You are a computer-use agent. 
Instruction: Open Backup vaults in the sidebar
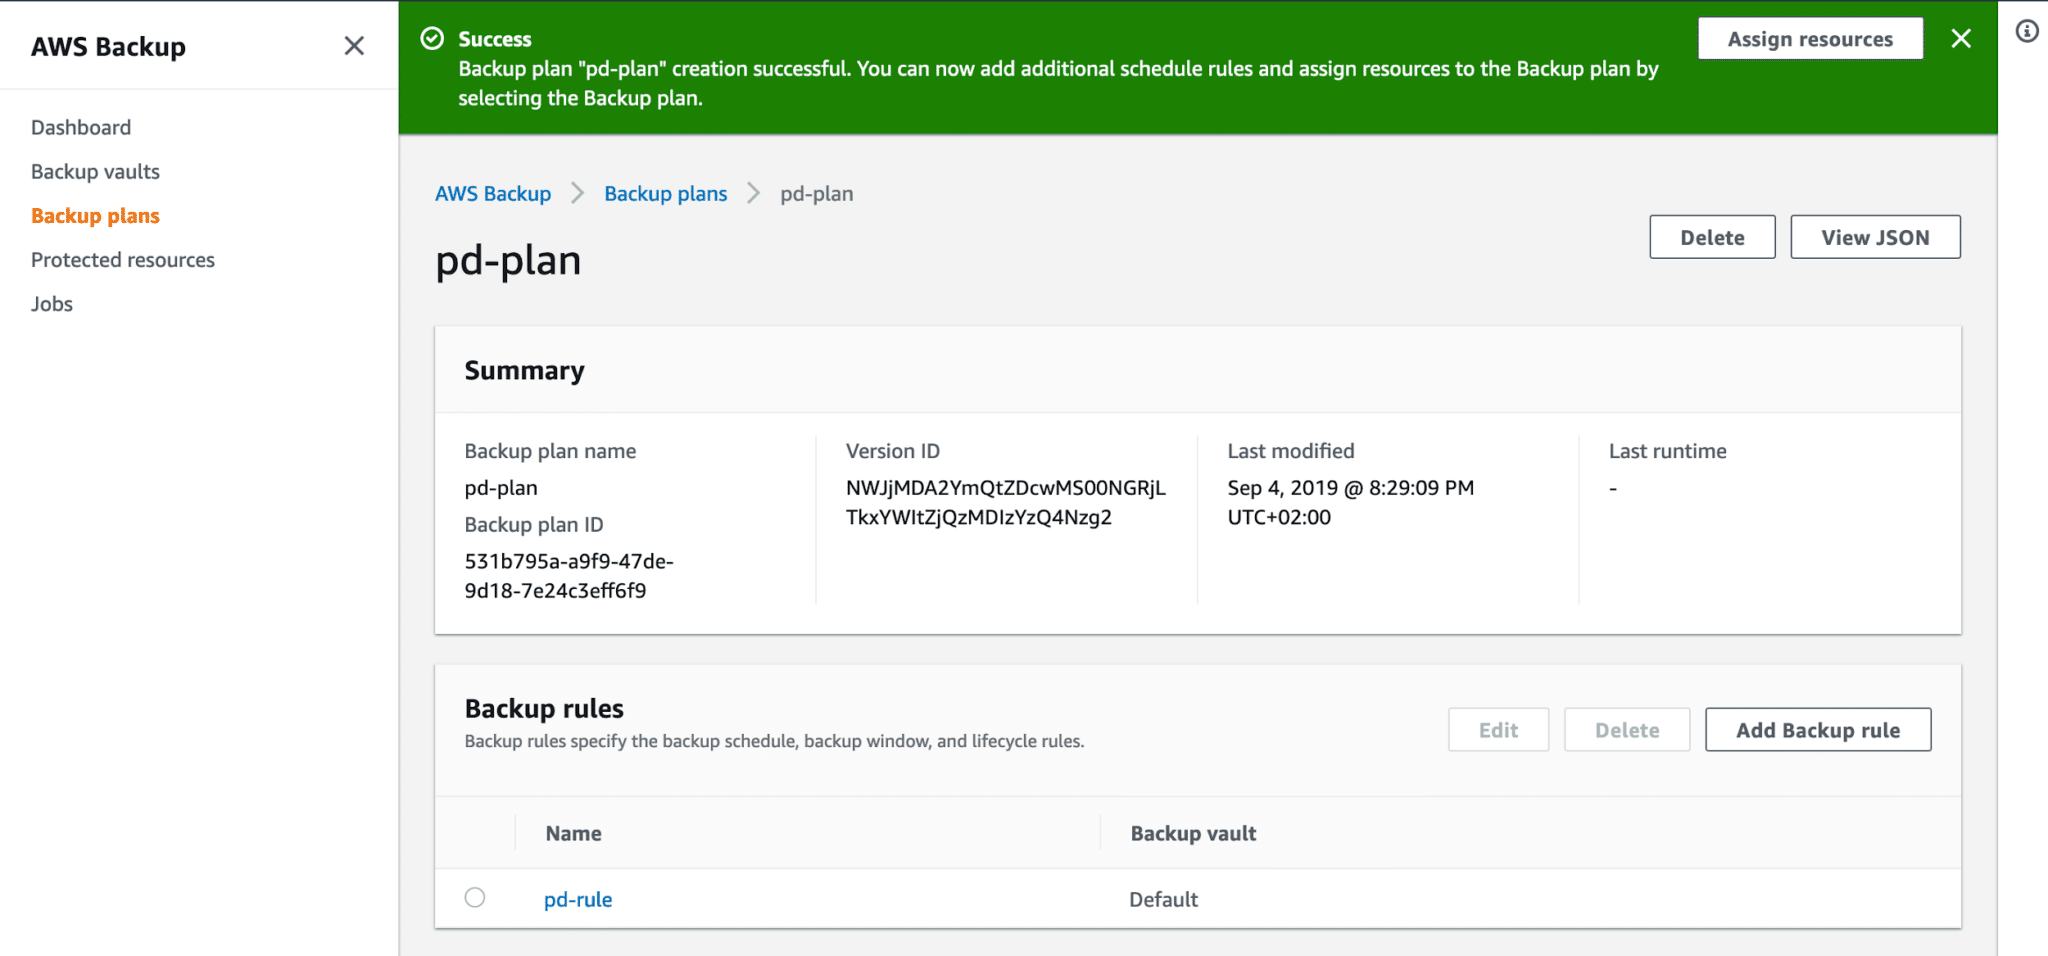(95, 171)
